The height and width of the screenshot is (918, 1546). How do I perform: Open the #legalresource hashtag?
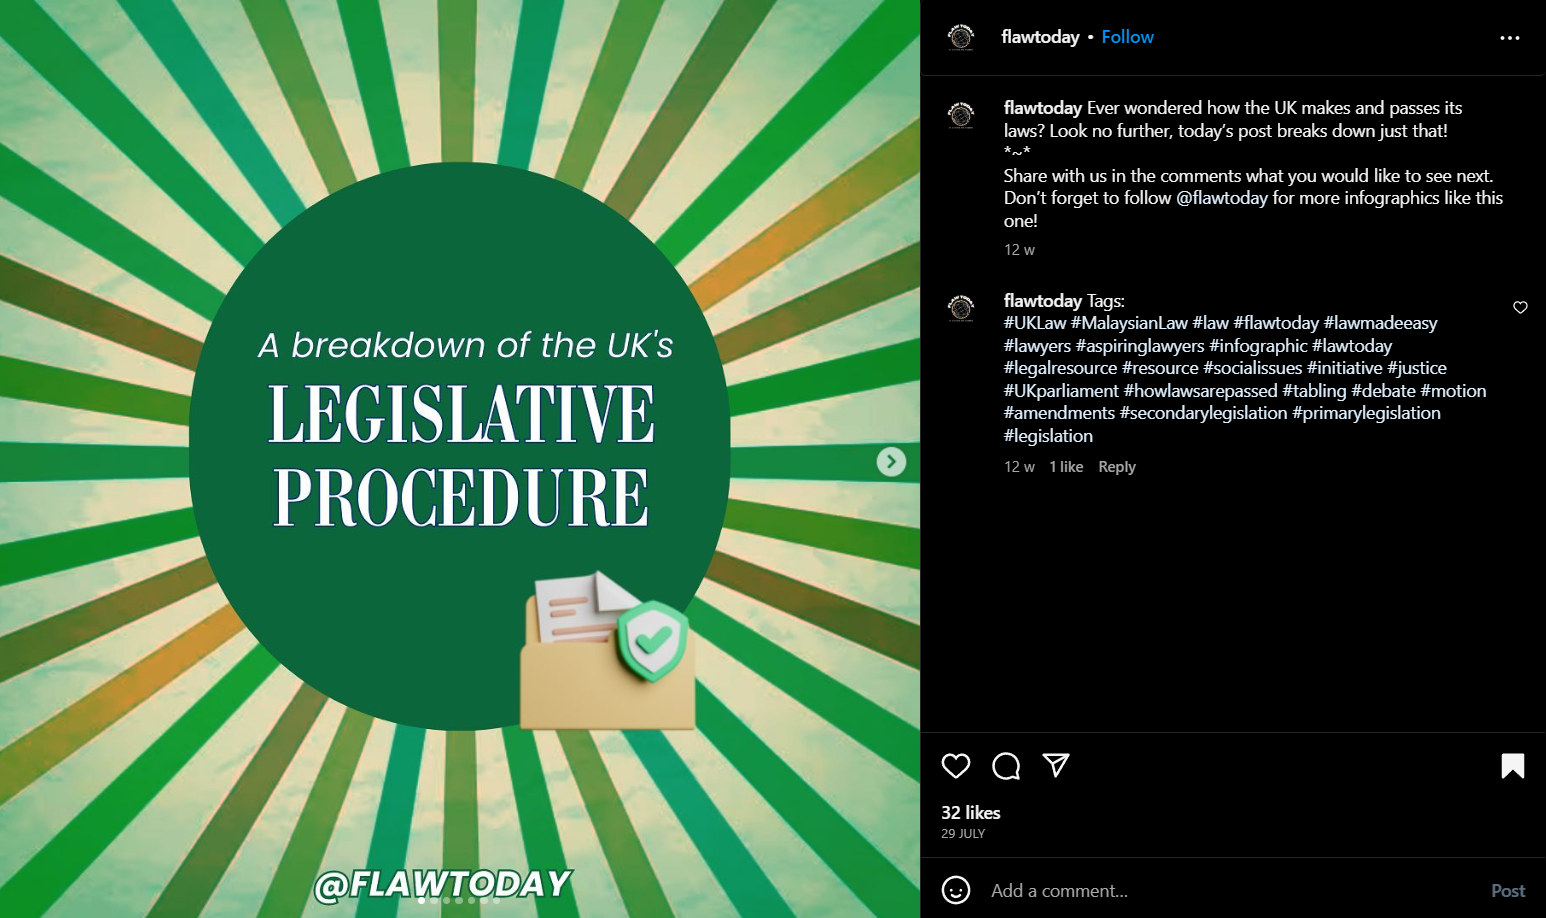click(1061, 368)
